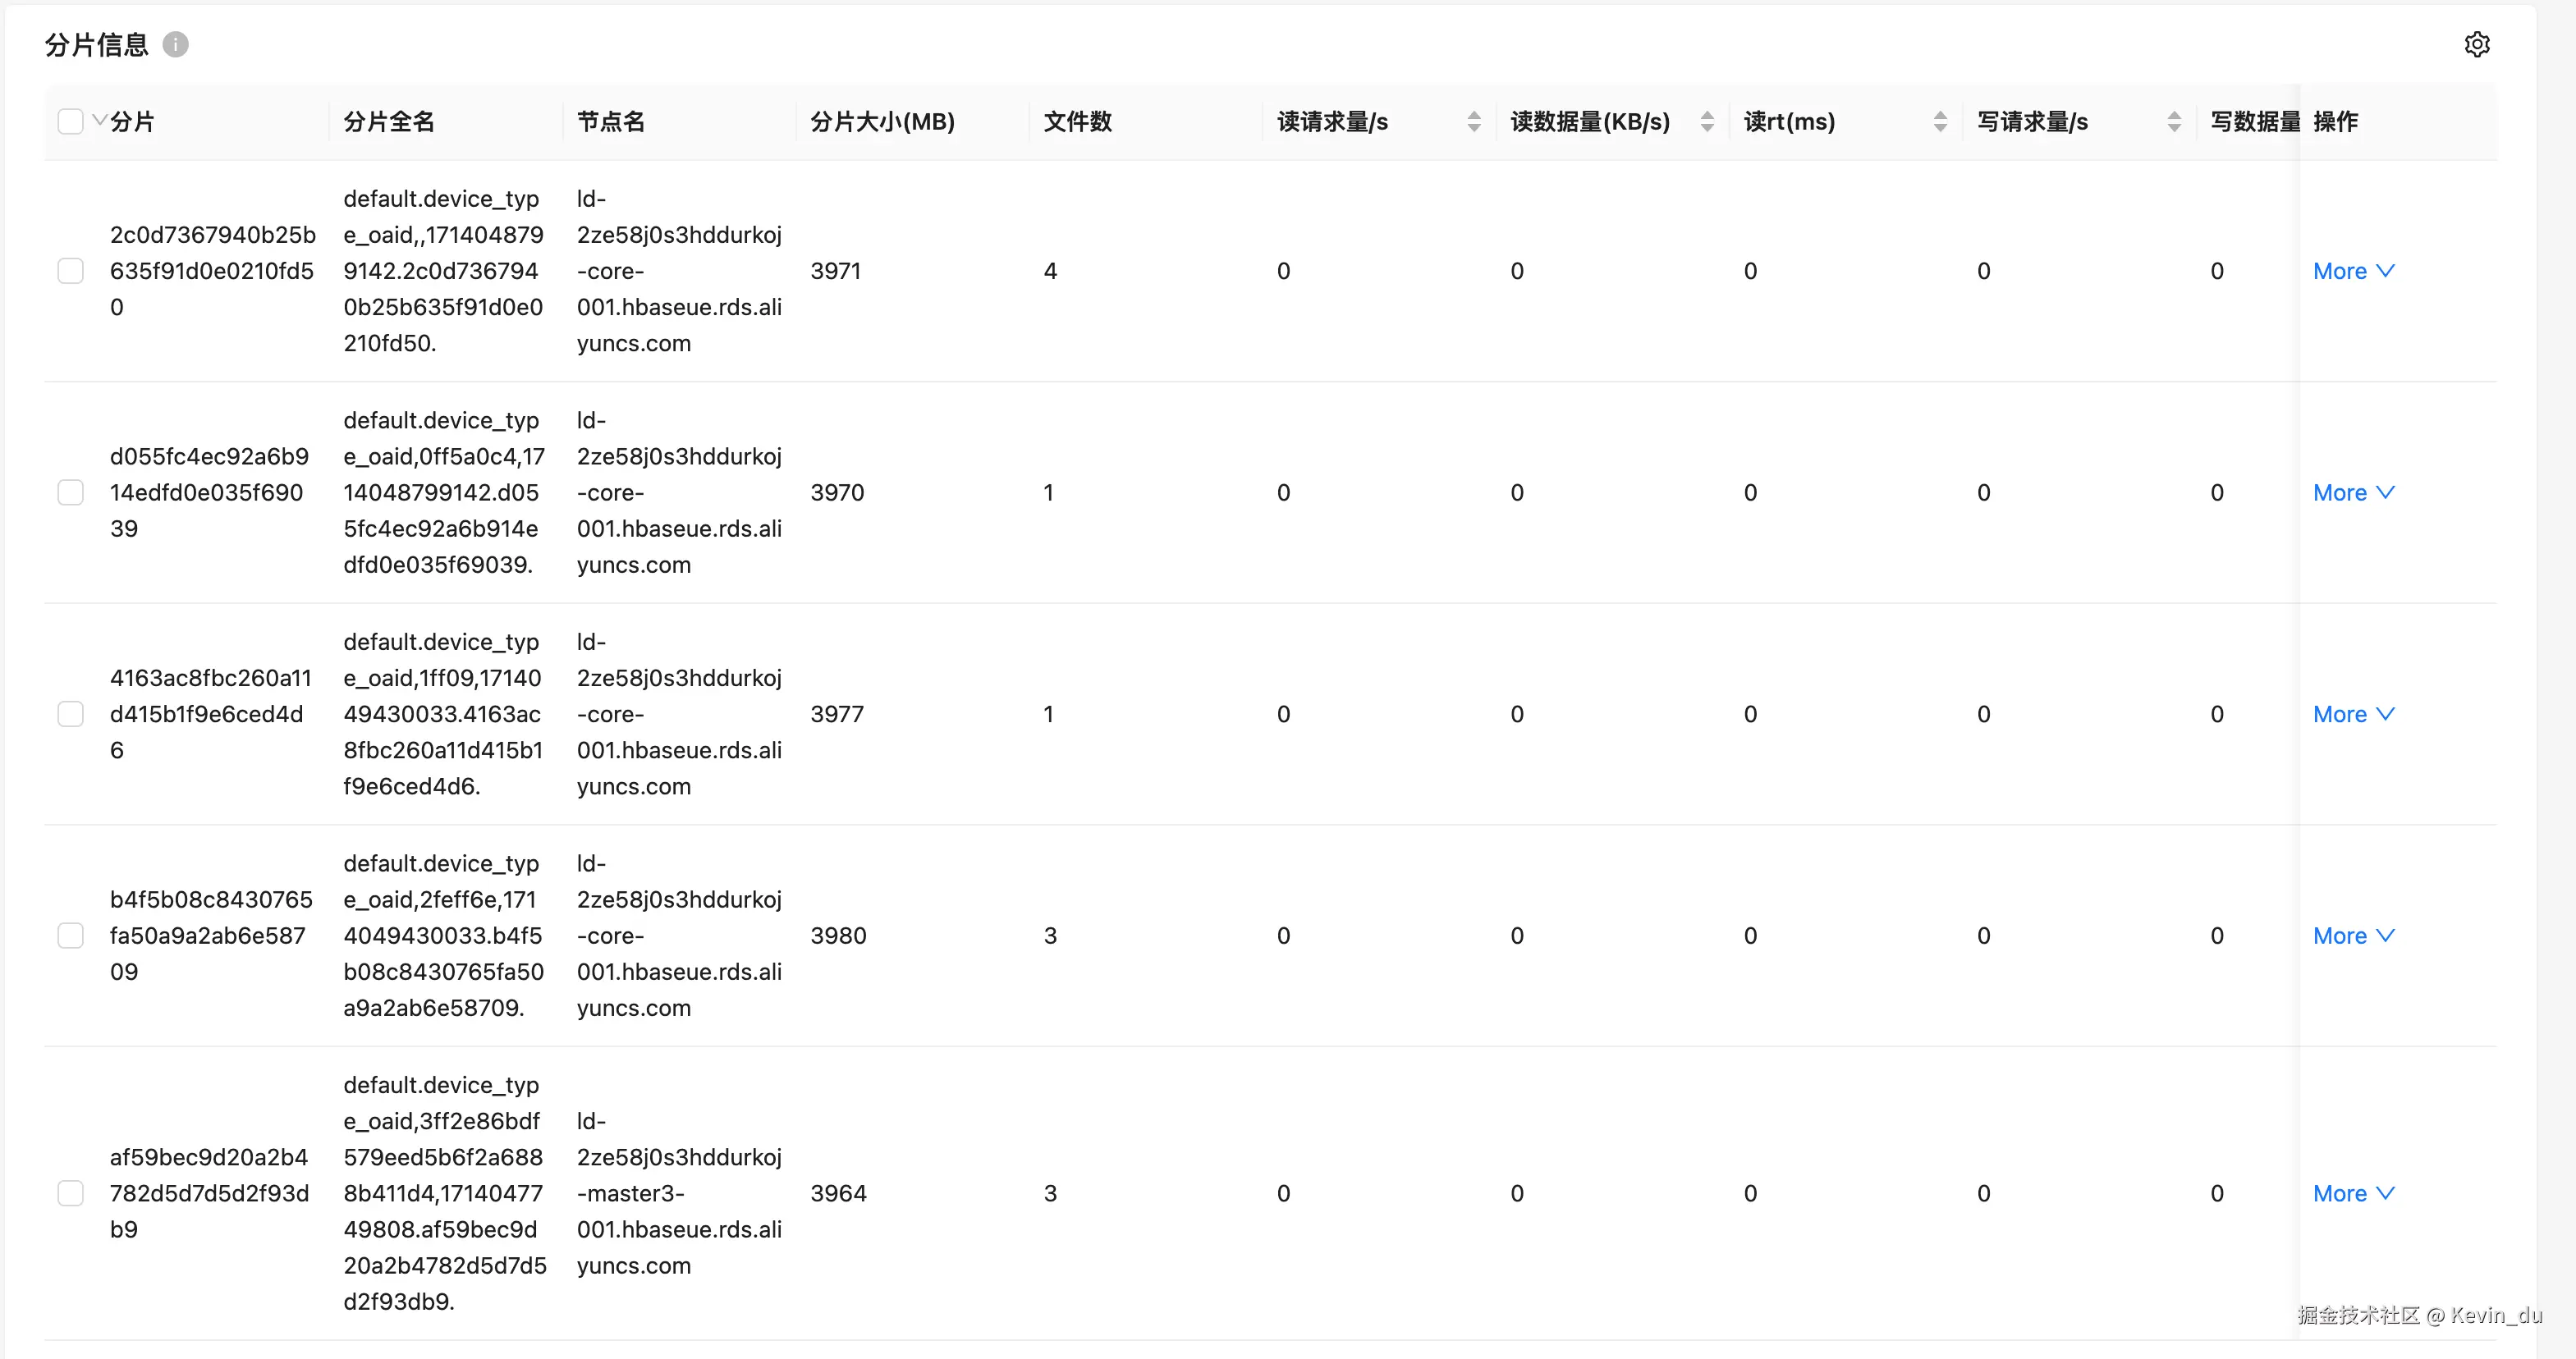The image size is (2576, 1359).
Task: Expand More menu for shard size 3970 row
Action: pos(2352,493)
